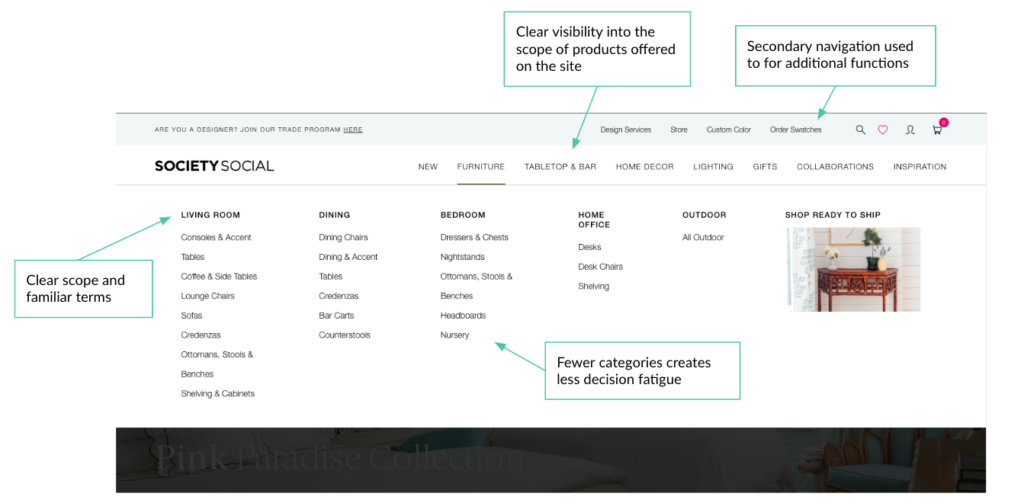The height and width of the screenshot is (503, 1024).
Task: Open Desks link
Action: 590,247
